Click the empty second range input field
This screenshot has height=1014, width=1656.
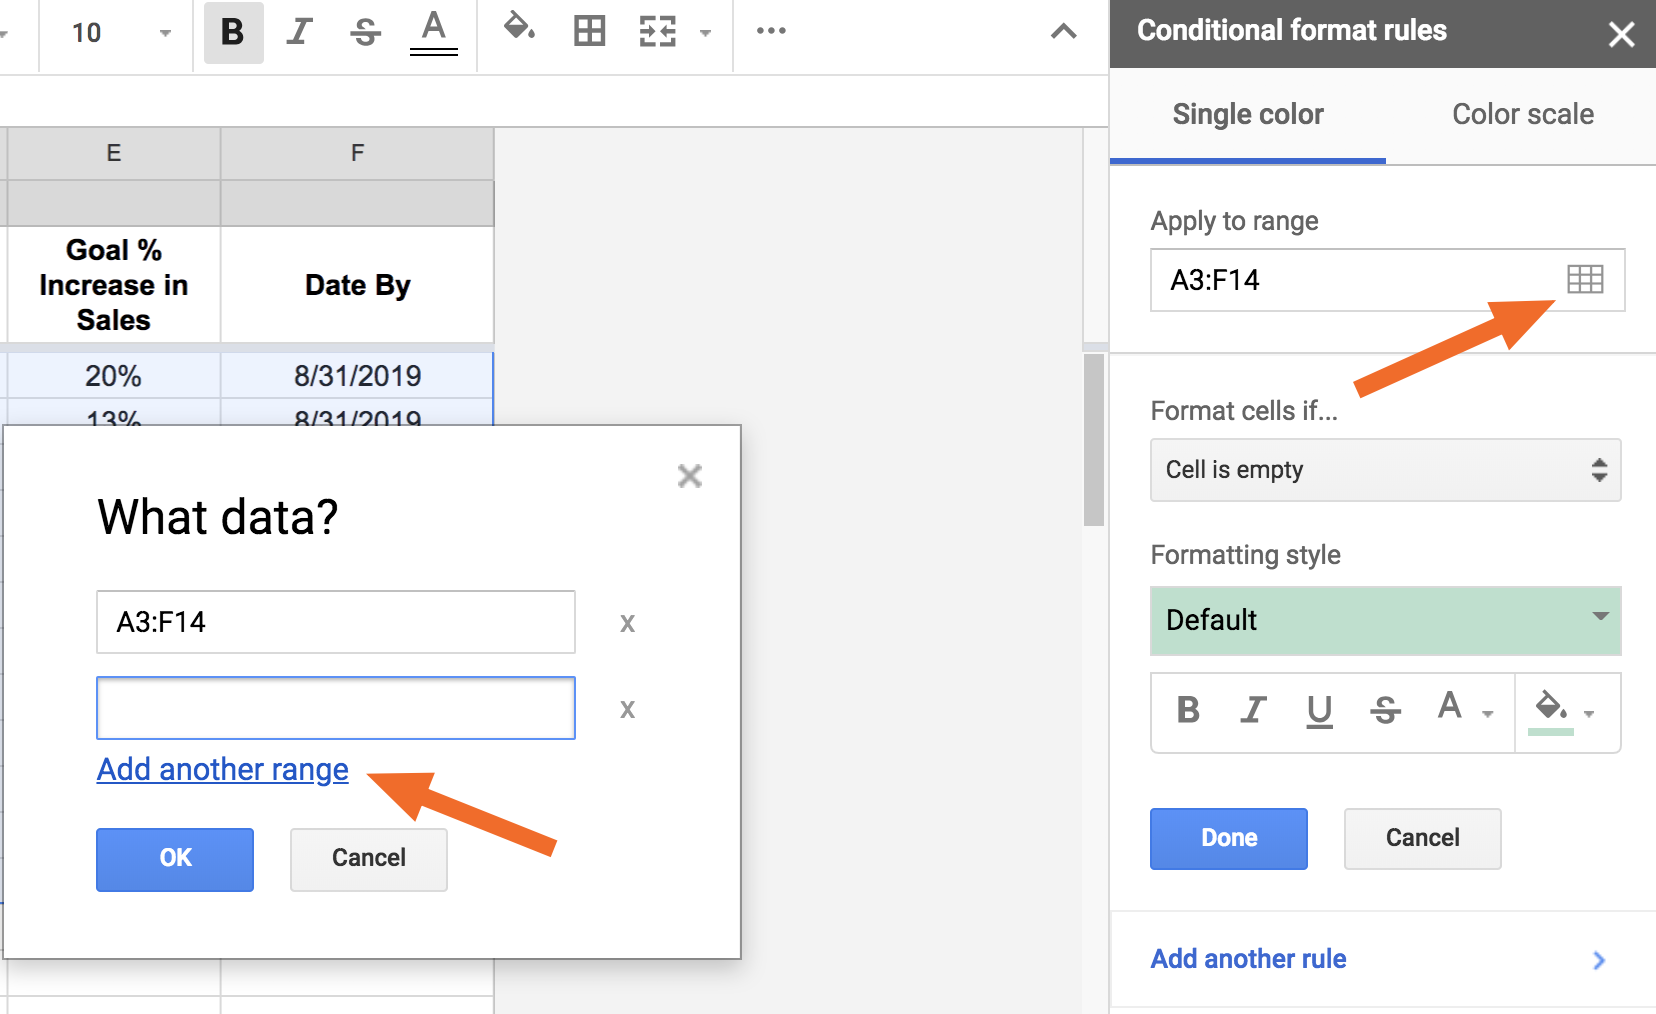(x=335, y=708)
